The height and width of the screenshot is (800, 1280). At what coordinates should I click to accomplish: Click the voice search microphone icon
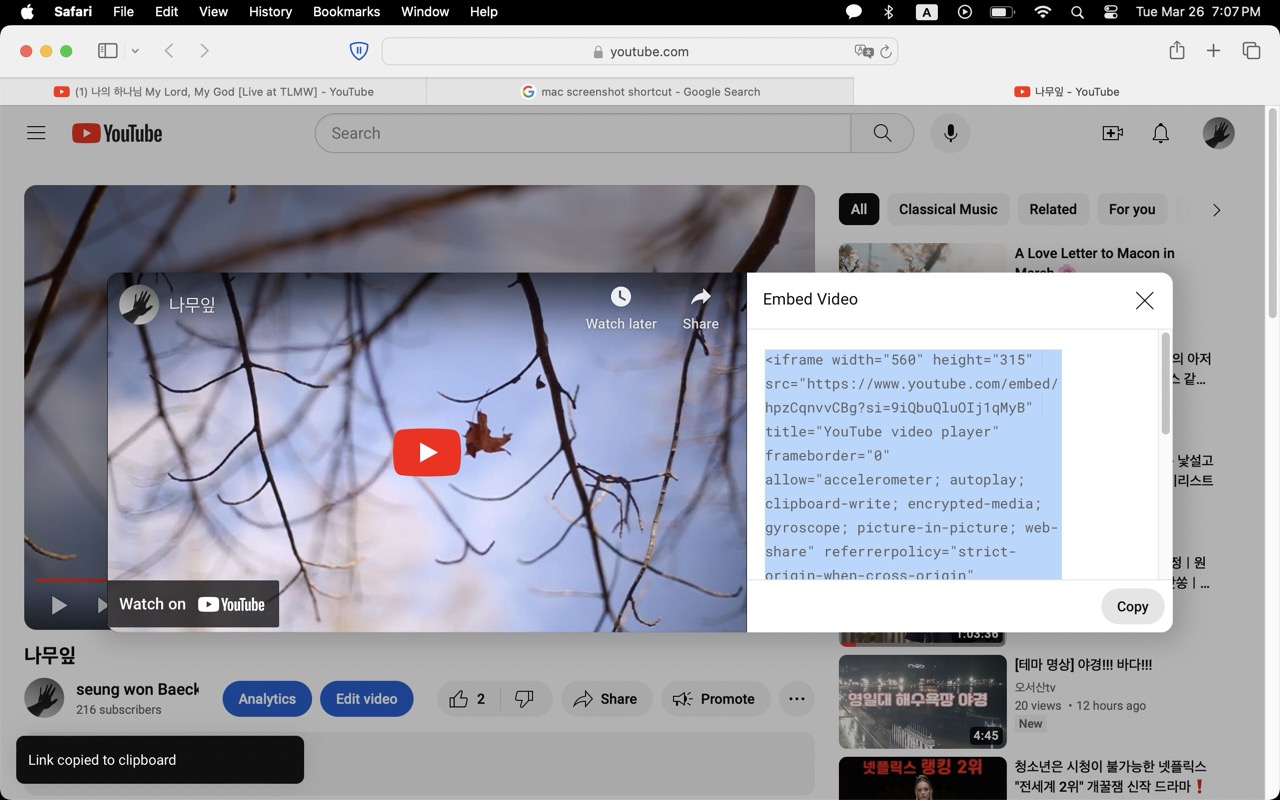click(x=950, y=133)
